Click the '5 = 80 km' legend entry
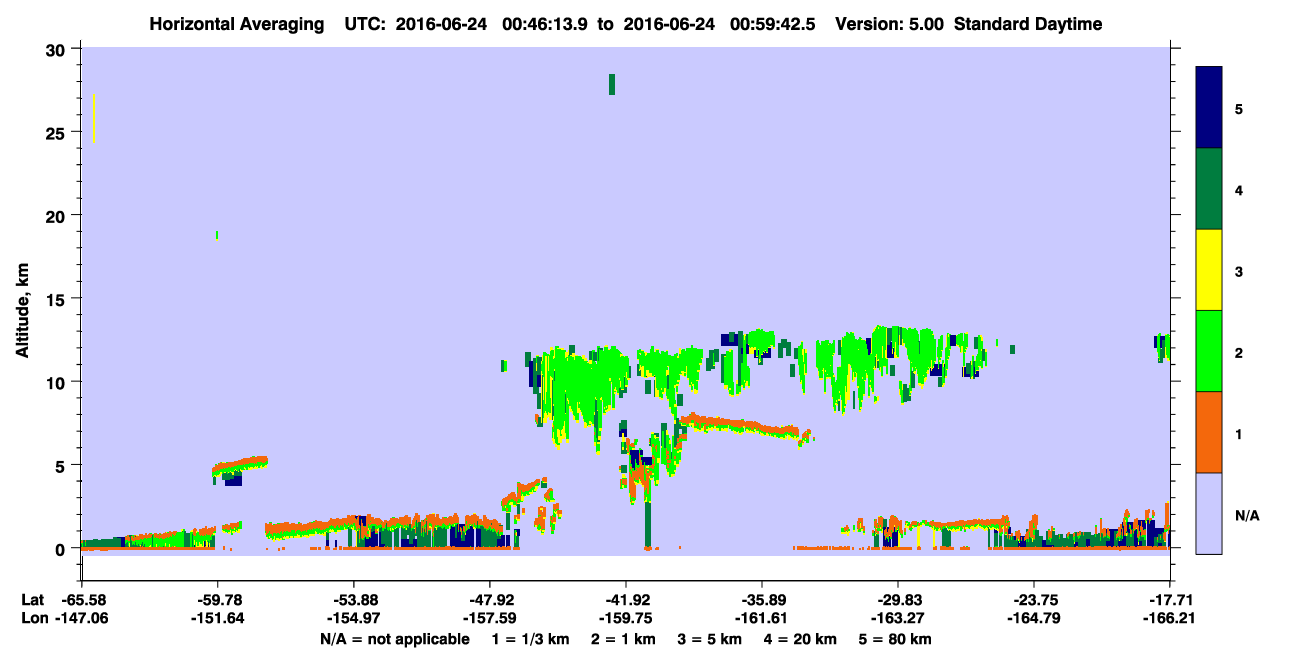 pyautogui.click(x=893, y=639)
